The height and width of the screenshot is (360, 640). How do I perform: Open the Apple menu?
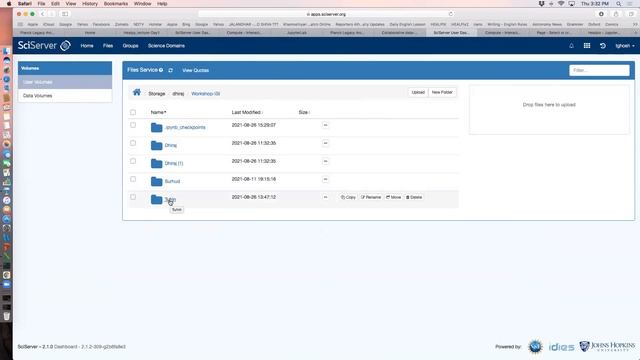(x=9, y=4)
